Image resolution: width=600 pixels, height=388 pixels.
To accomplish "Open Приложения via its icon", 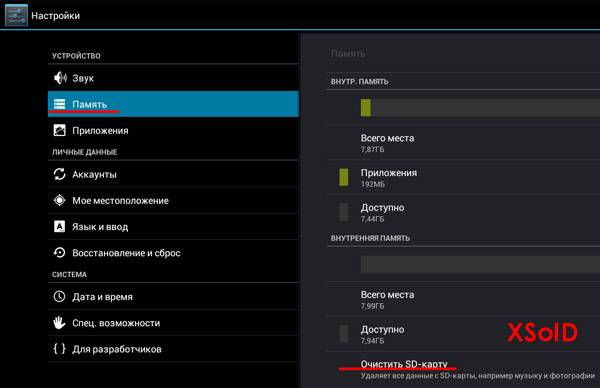I will tap(59, 130).
